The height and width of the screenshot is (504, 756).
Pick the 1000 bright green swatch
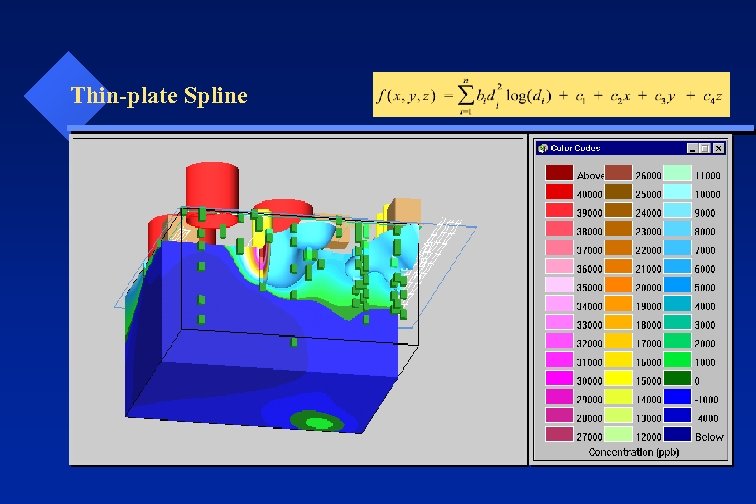pos(677,359)
